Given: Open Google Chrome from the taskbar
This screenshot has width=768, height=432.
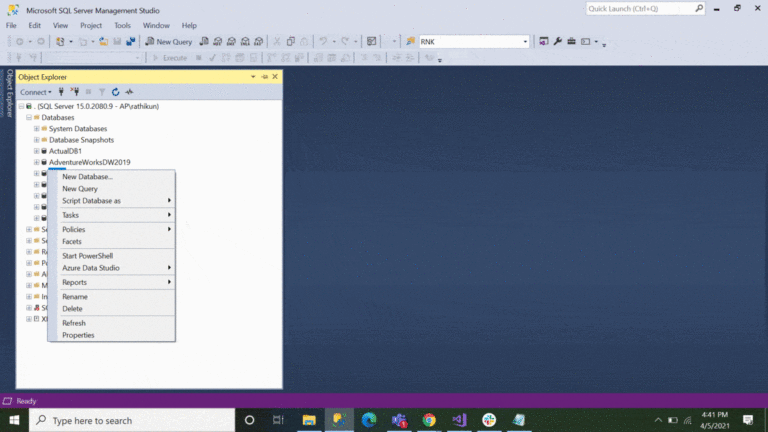Looking at the screenshot, I should pos(429,420).
